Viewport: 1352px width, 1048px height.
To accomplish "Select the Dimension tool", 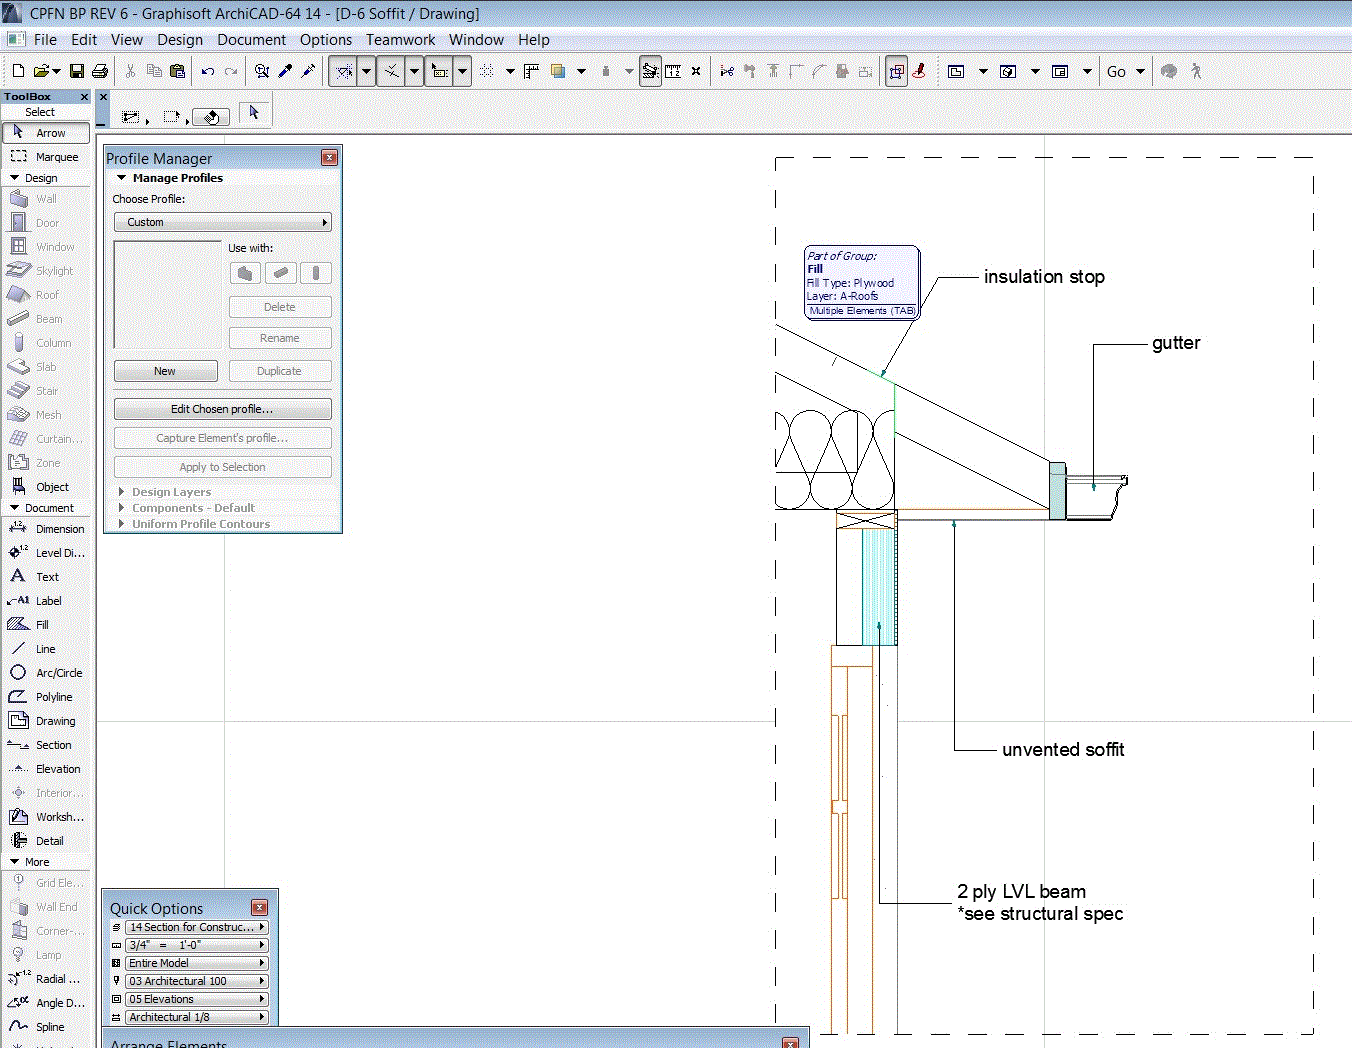I will [48, 528].
